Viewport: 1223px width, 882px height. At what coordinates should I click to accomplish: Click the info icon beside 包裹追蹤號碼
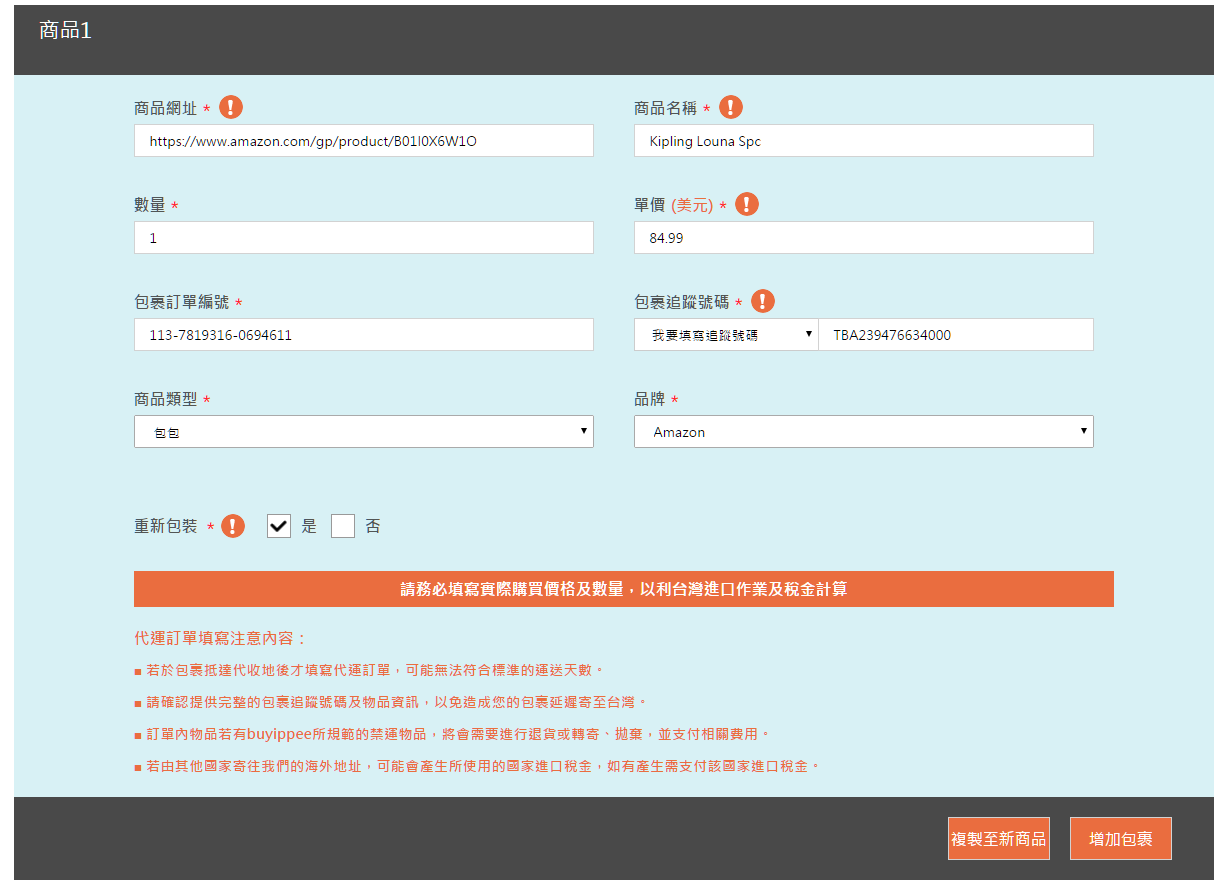763,301
